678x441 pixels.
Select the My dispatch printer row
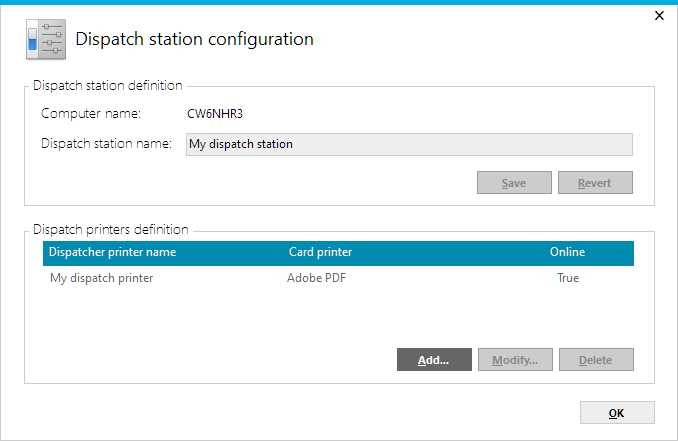pos(102,278)
